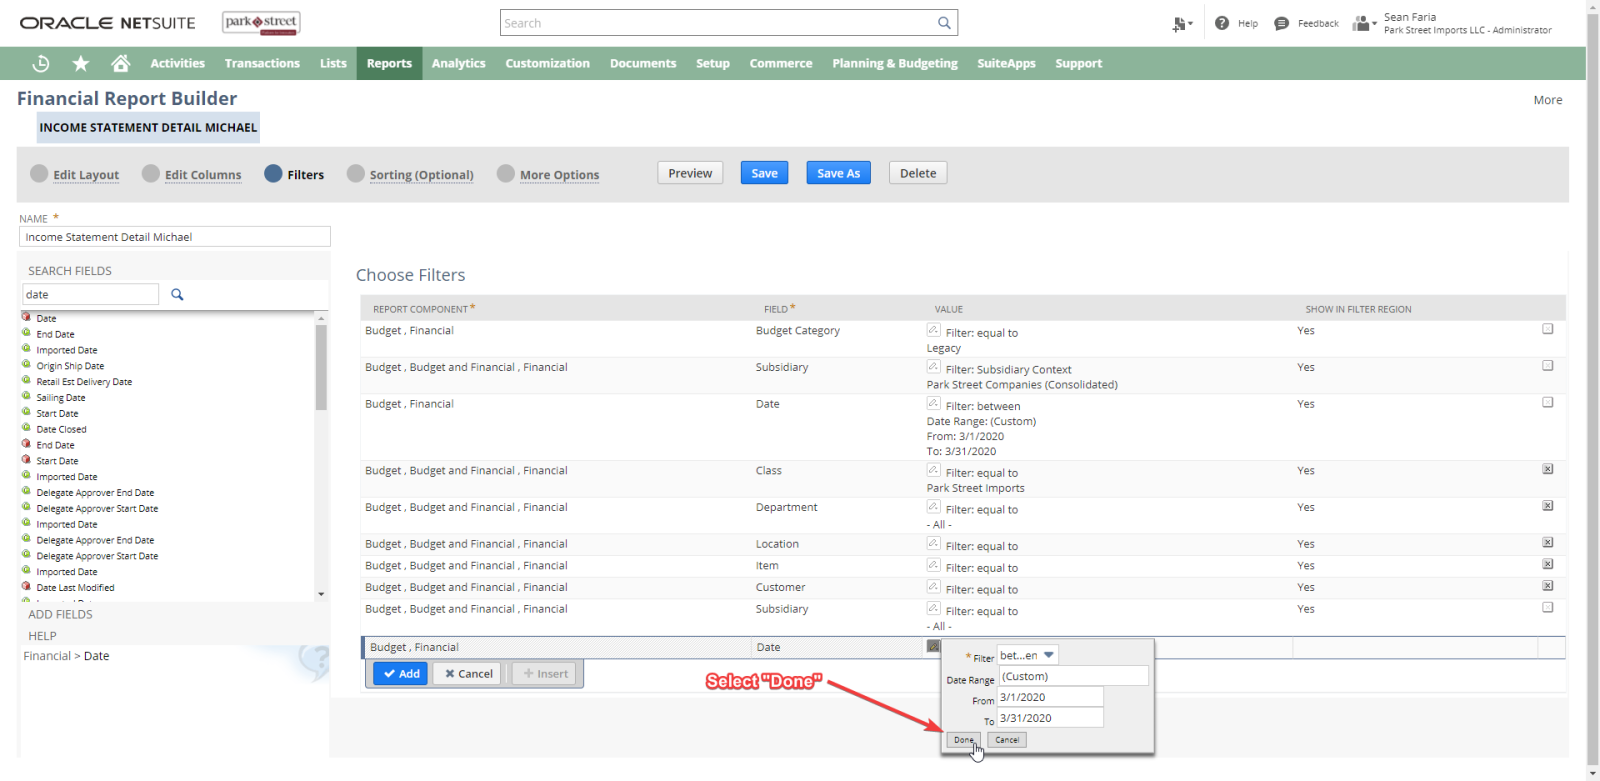
Task: Click the field list vertical scrollbar
Action: point(321,366)
